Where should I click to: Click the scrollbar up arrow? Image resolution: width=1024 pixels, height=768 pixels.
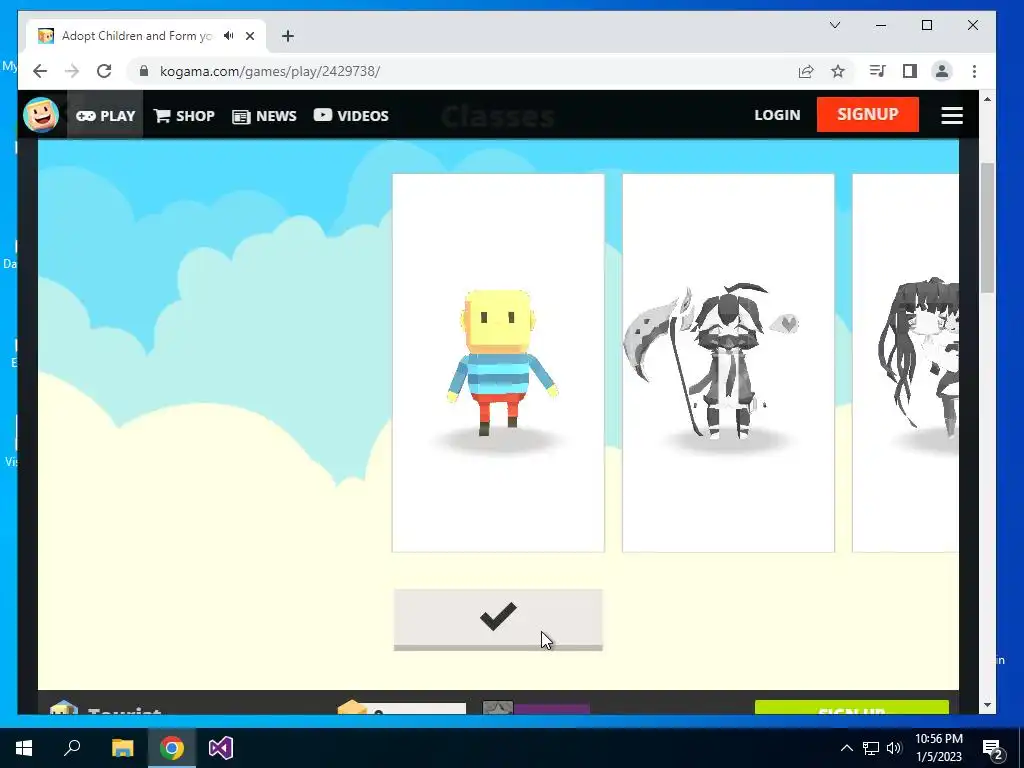[x=987, y=99]
